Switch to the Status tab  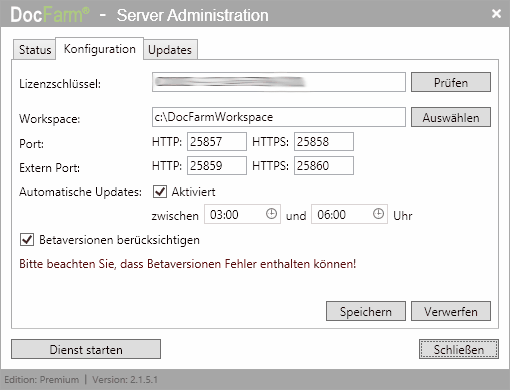tap(35, 50)
